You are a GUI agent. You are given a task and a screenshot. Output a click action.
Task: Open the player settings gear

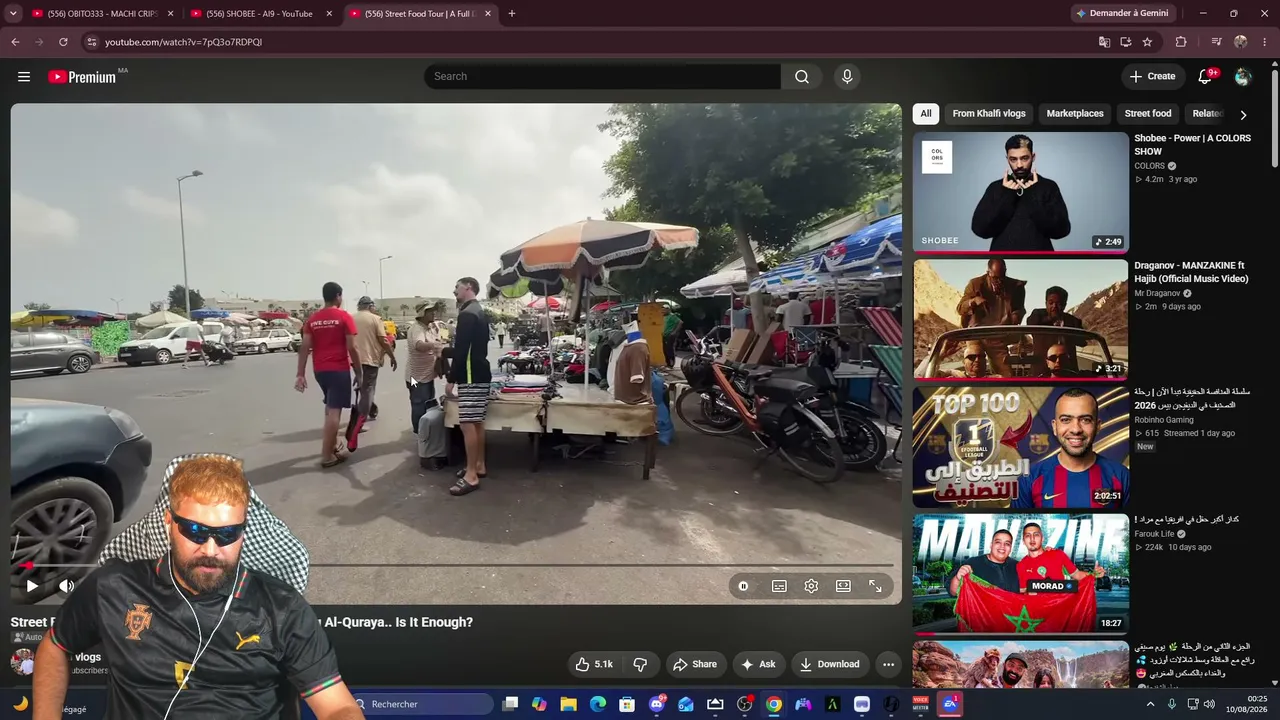(811, 586)
